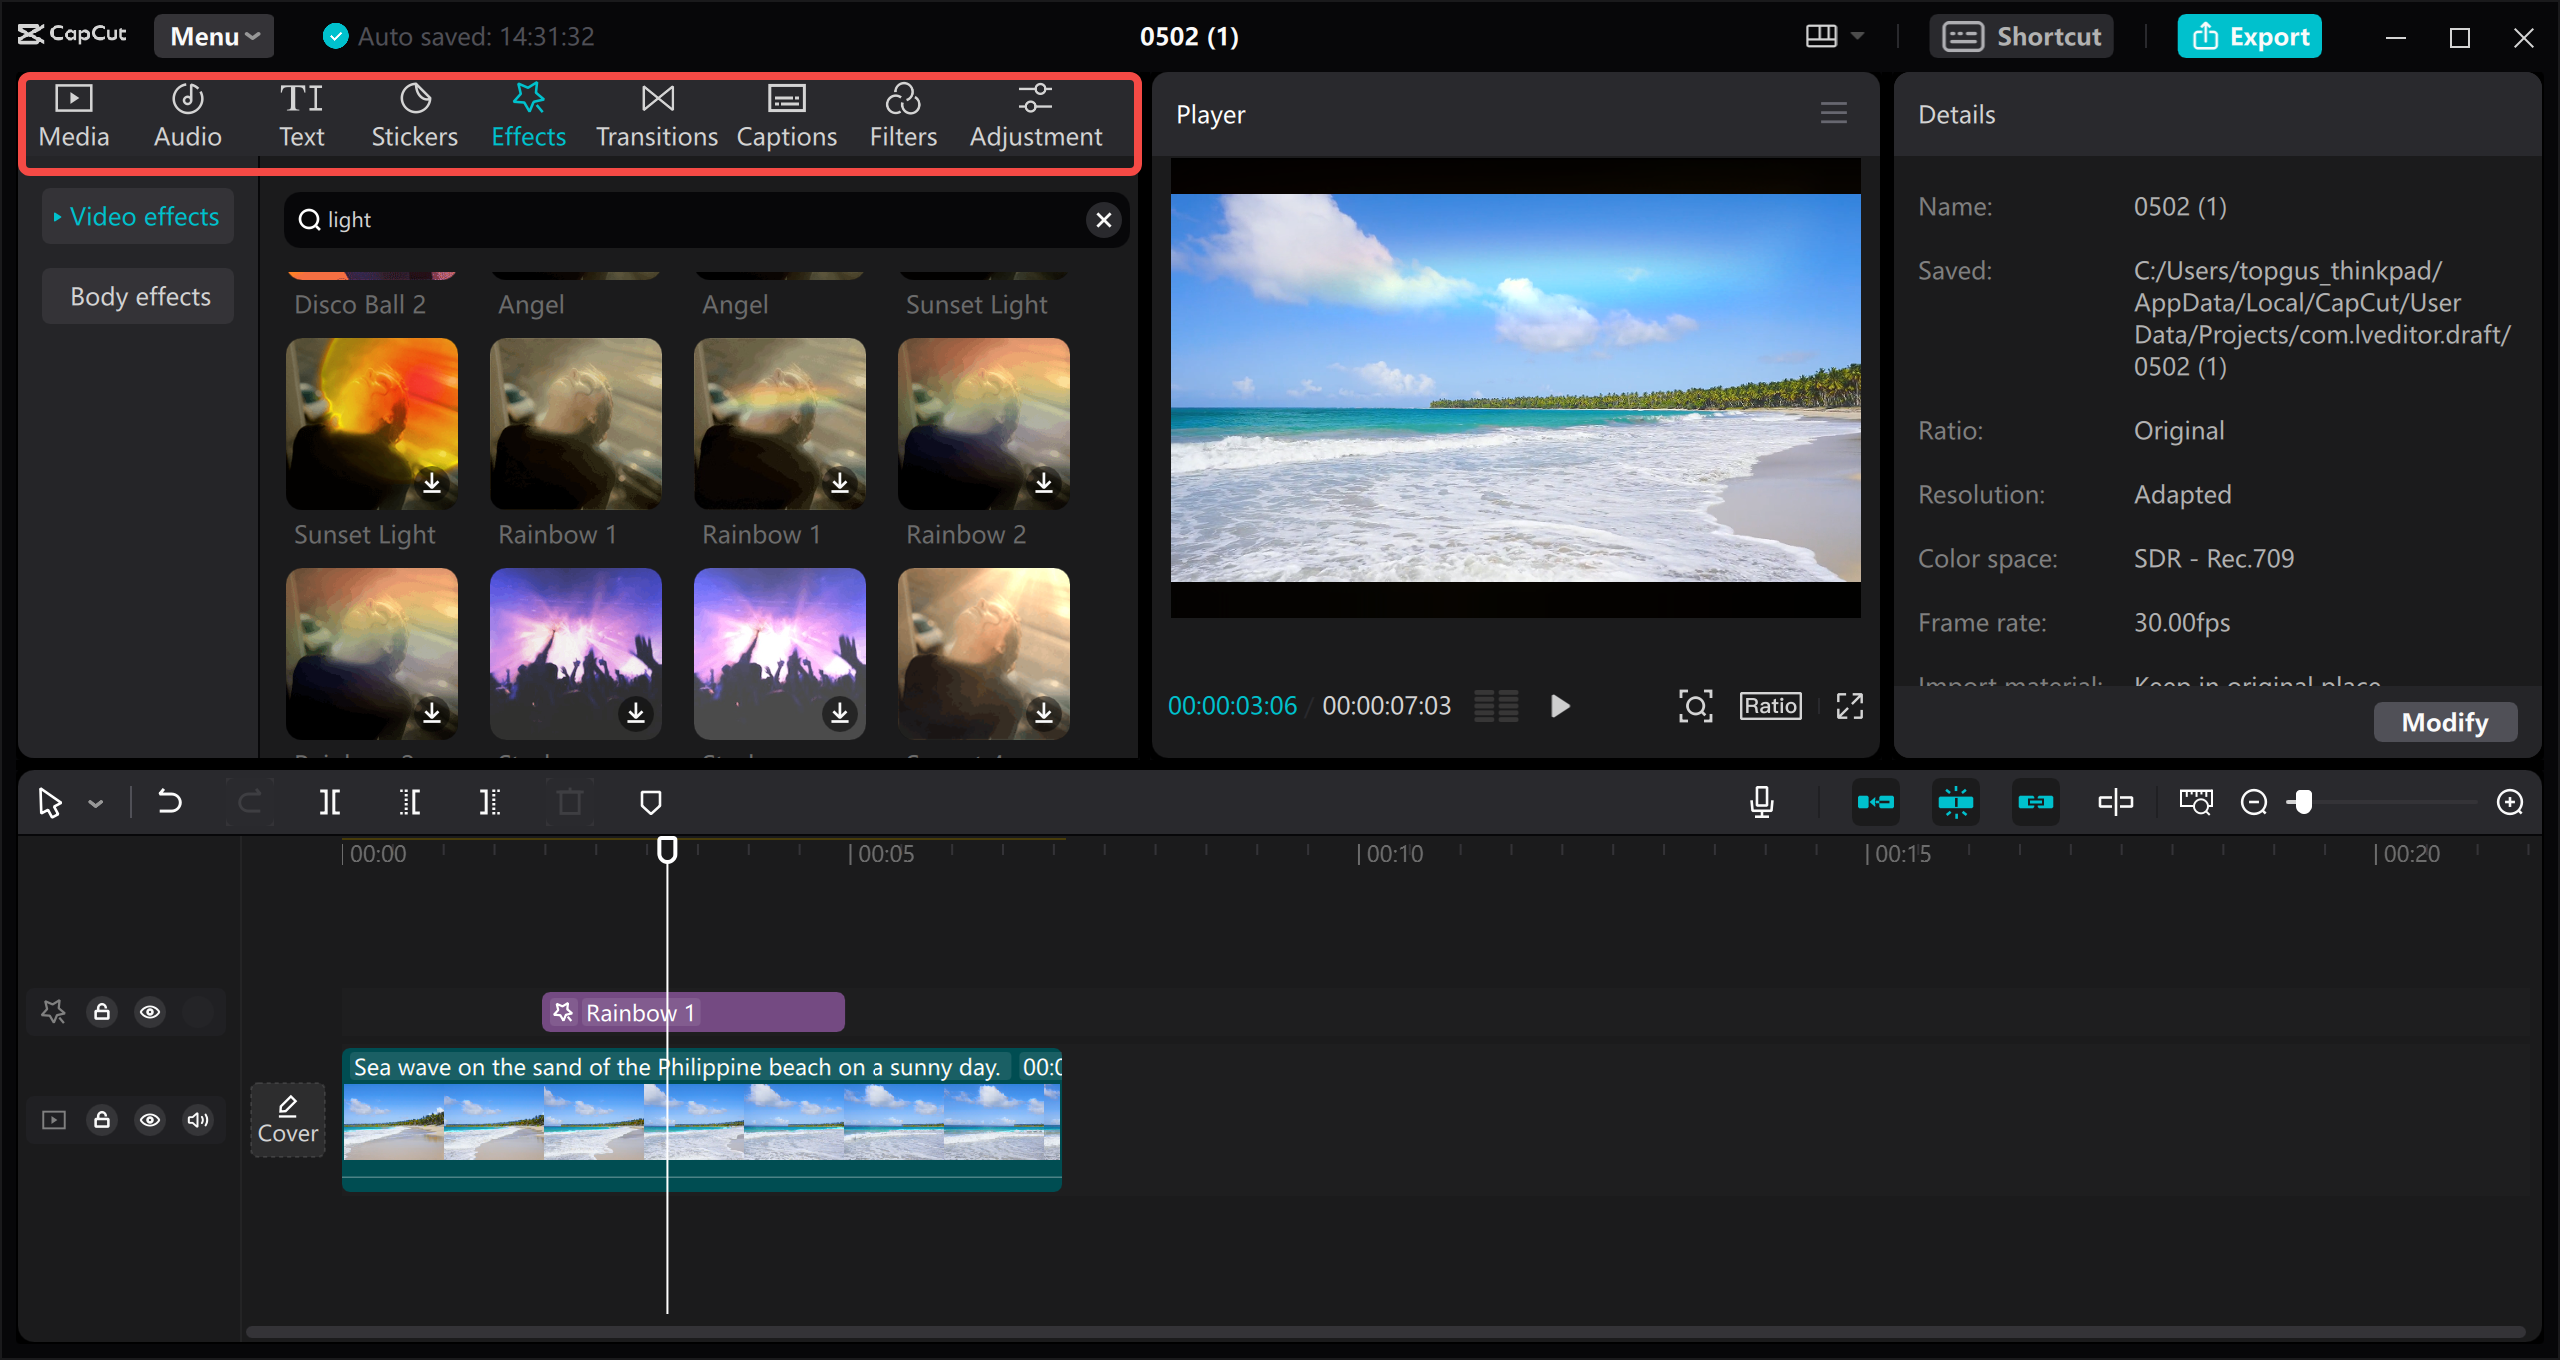Image resolution: width=2560 pixels, height=1360 pixels.
Task: Start voiceover recording with the microphone icon
Action: point(1762,801)
